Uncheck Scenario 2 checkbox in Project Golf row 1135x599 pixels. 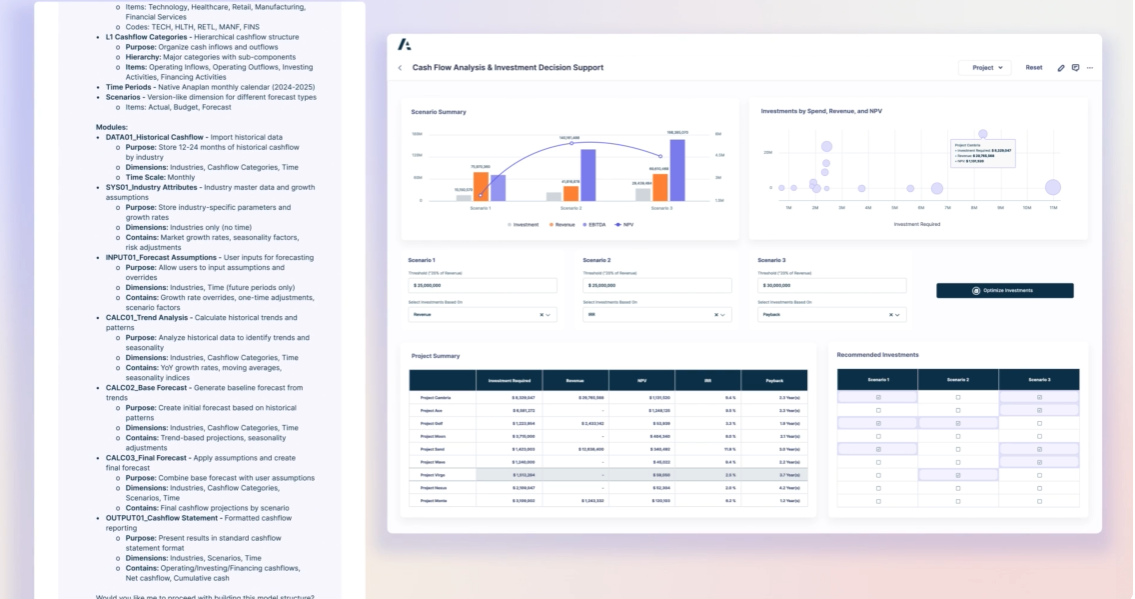[958, 423]
